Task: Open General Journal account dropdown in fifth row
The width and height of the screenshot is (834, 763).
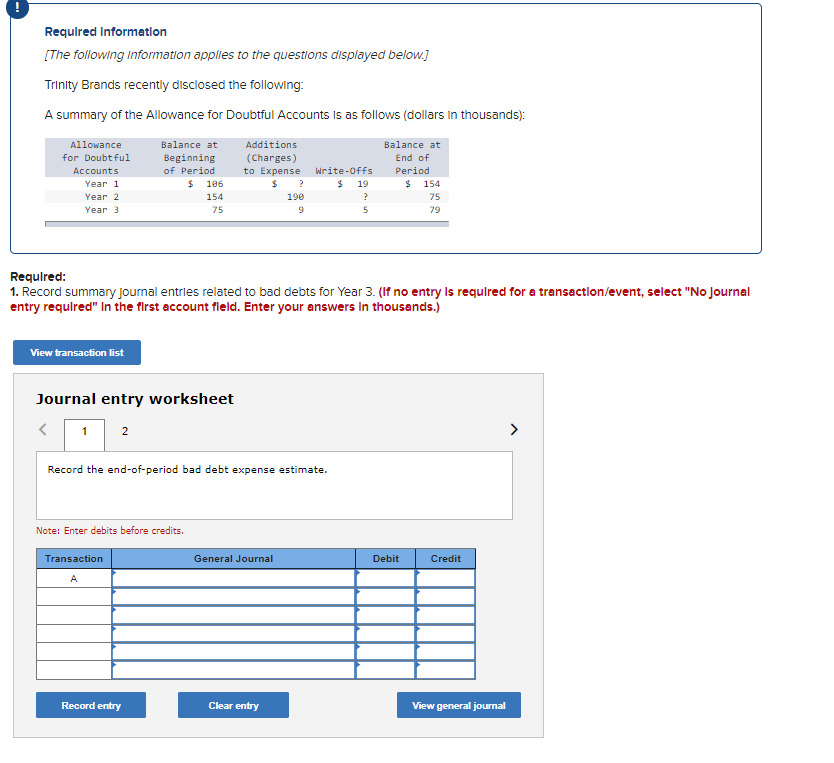Action: coord(233,651)
